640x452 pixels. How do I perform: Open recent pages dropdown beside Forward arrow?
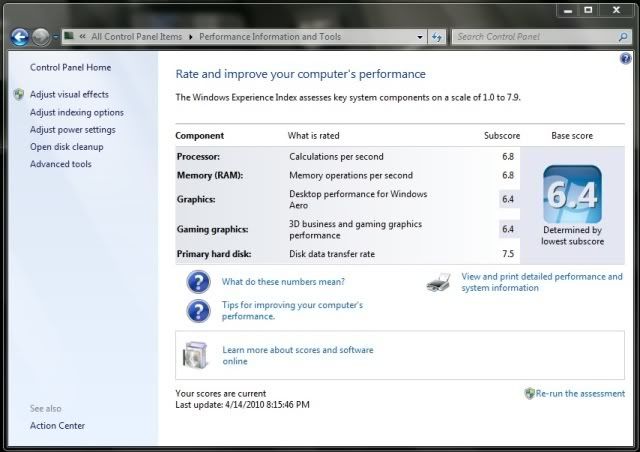point(55,37)
